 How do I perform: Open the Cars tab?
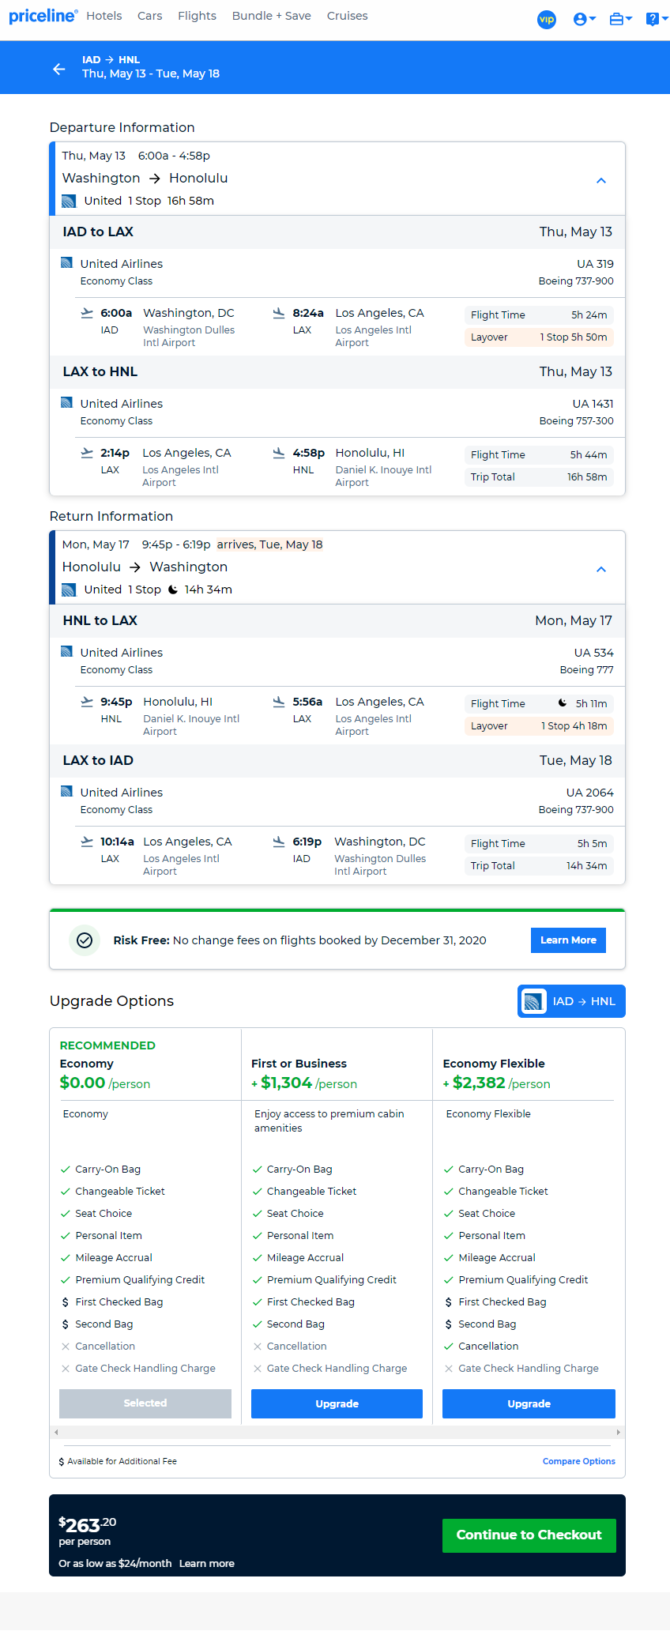(150, 16)
